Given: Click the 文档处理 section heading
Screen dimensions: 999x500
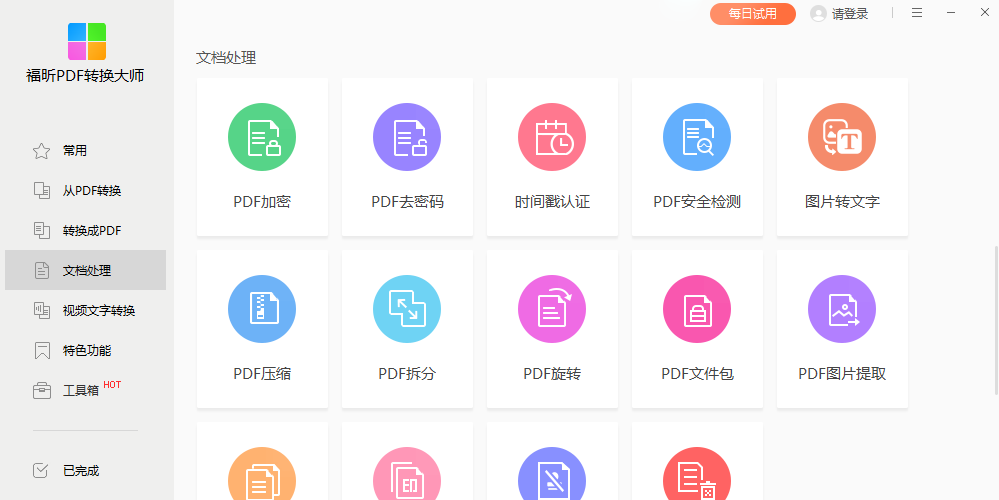Looking at the screenshot, I should [x=226, y=58].
